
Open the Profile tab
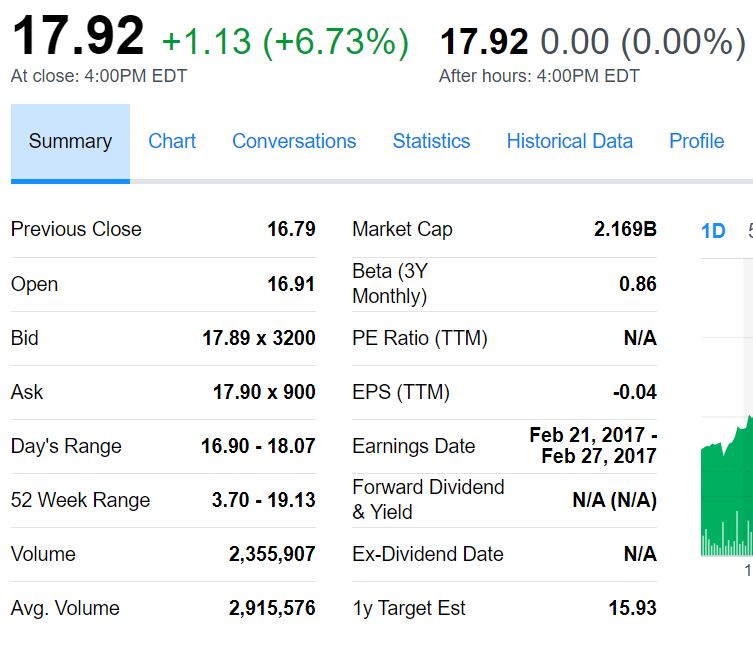696,142
